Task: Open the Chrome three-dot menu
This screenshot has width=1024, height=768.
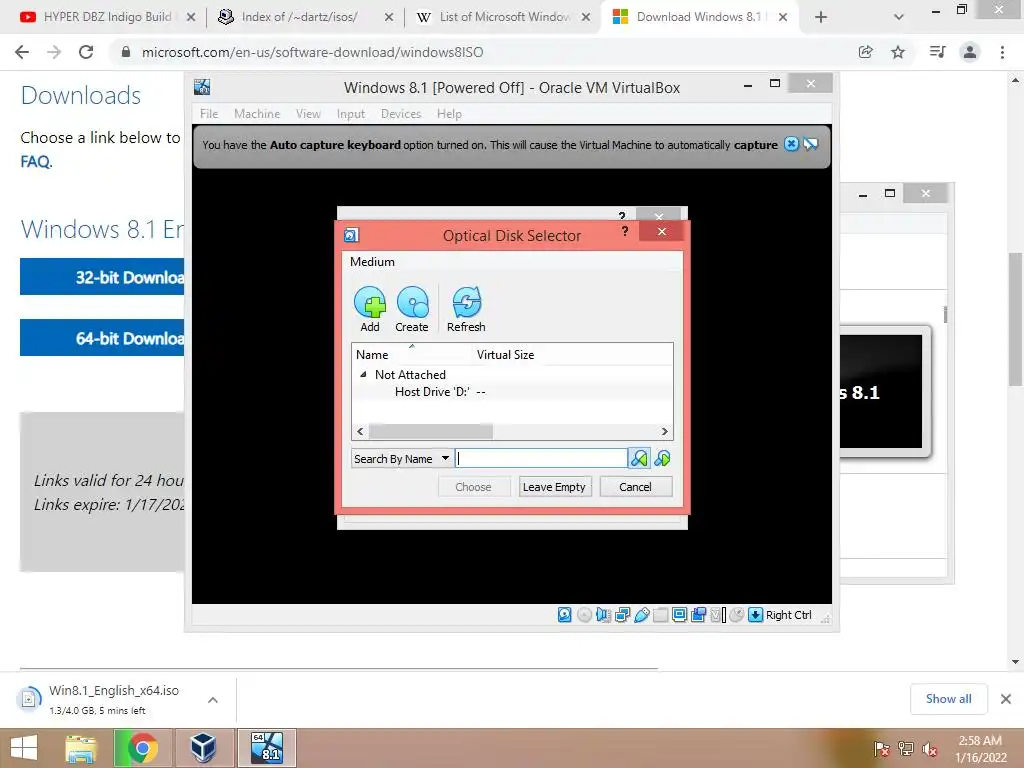Action: [x=1002, y=52]
